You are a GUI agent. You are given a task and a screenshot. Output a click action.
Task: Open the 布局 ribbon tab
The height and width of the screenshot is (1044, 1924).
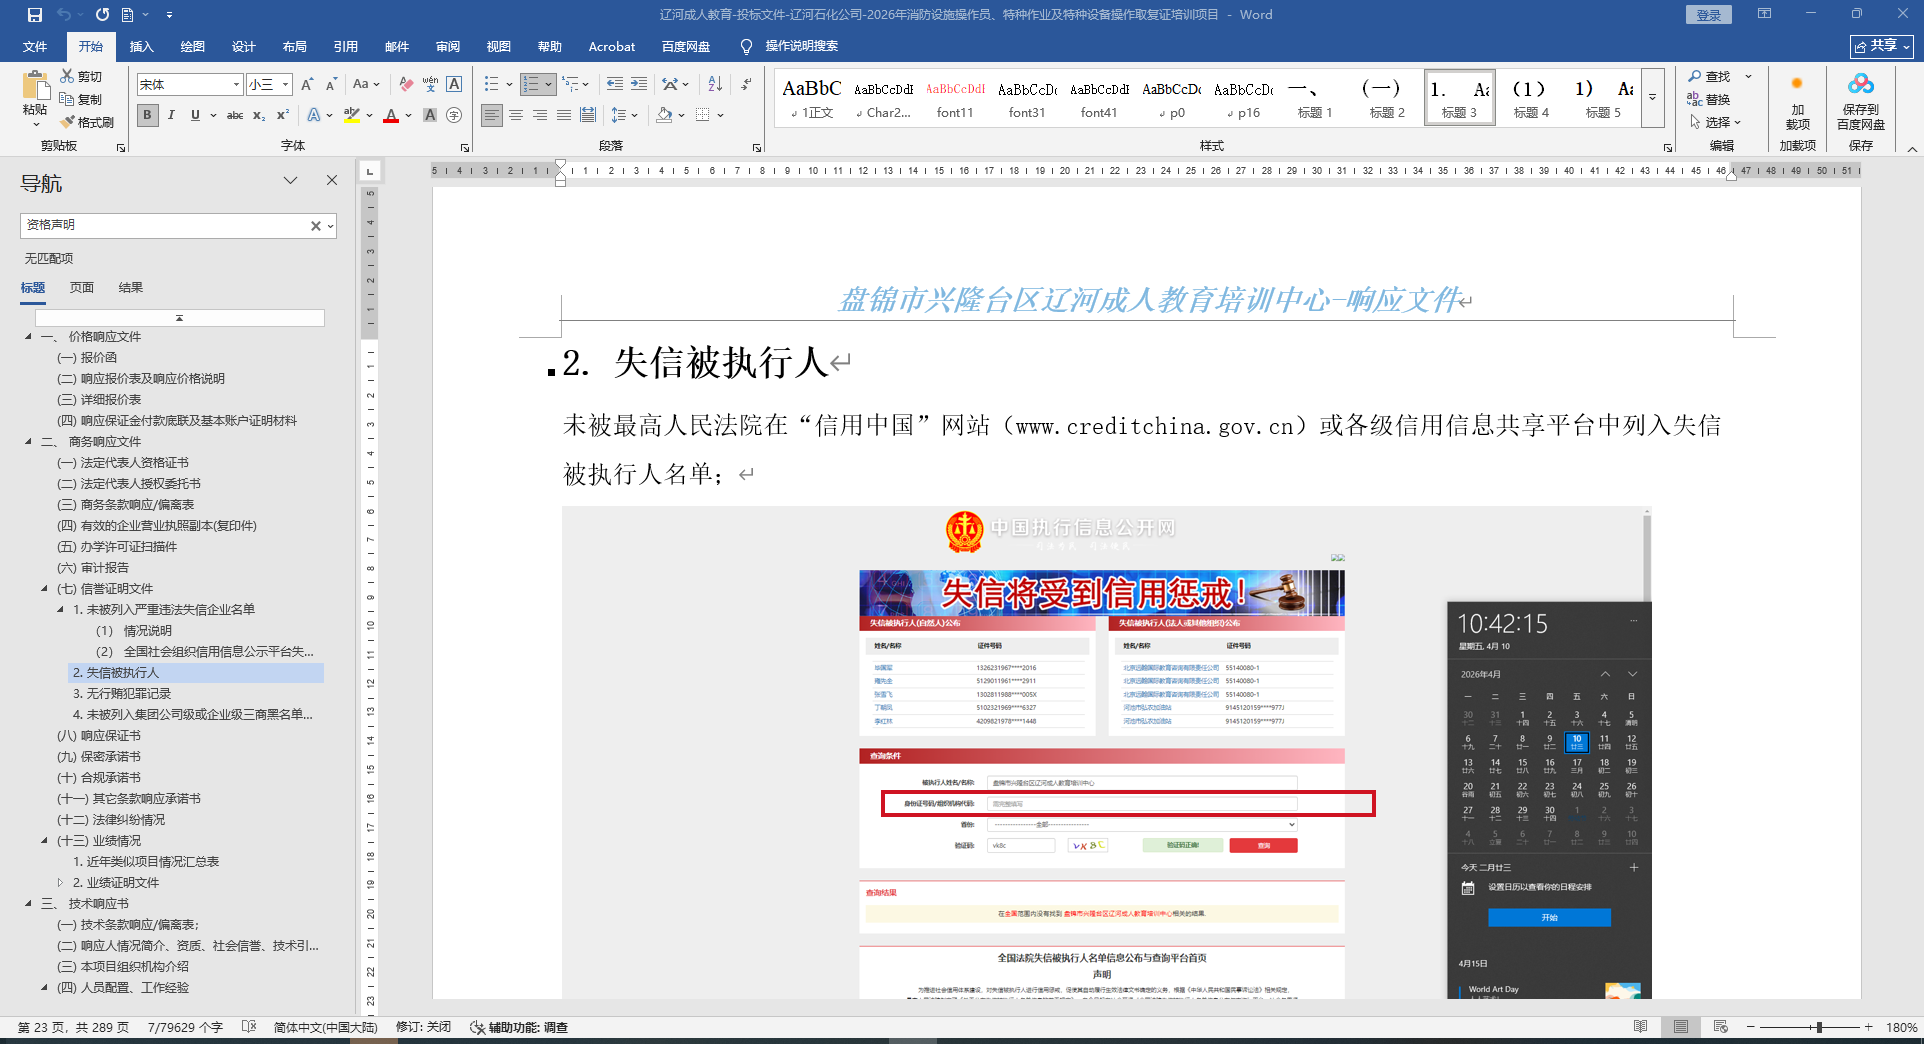[x=294, y=46]
